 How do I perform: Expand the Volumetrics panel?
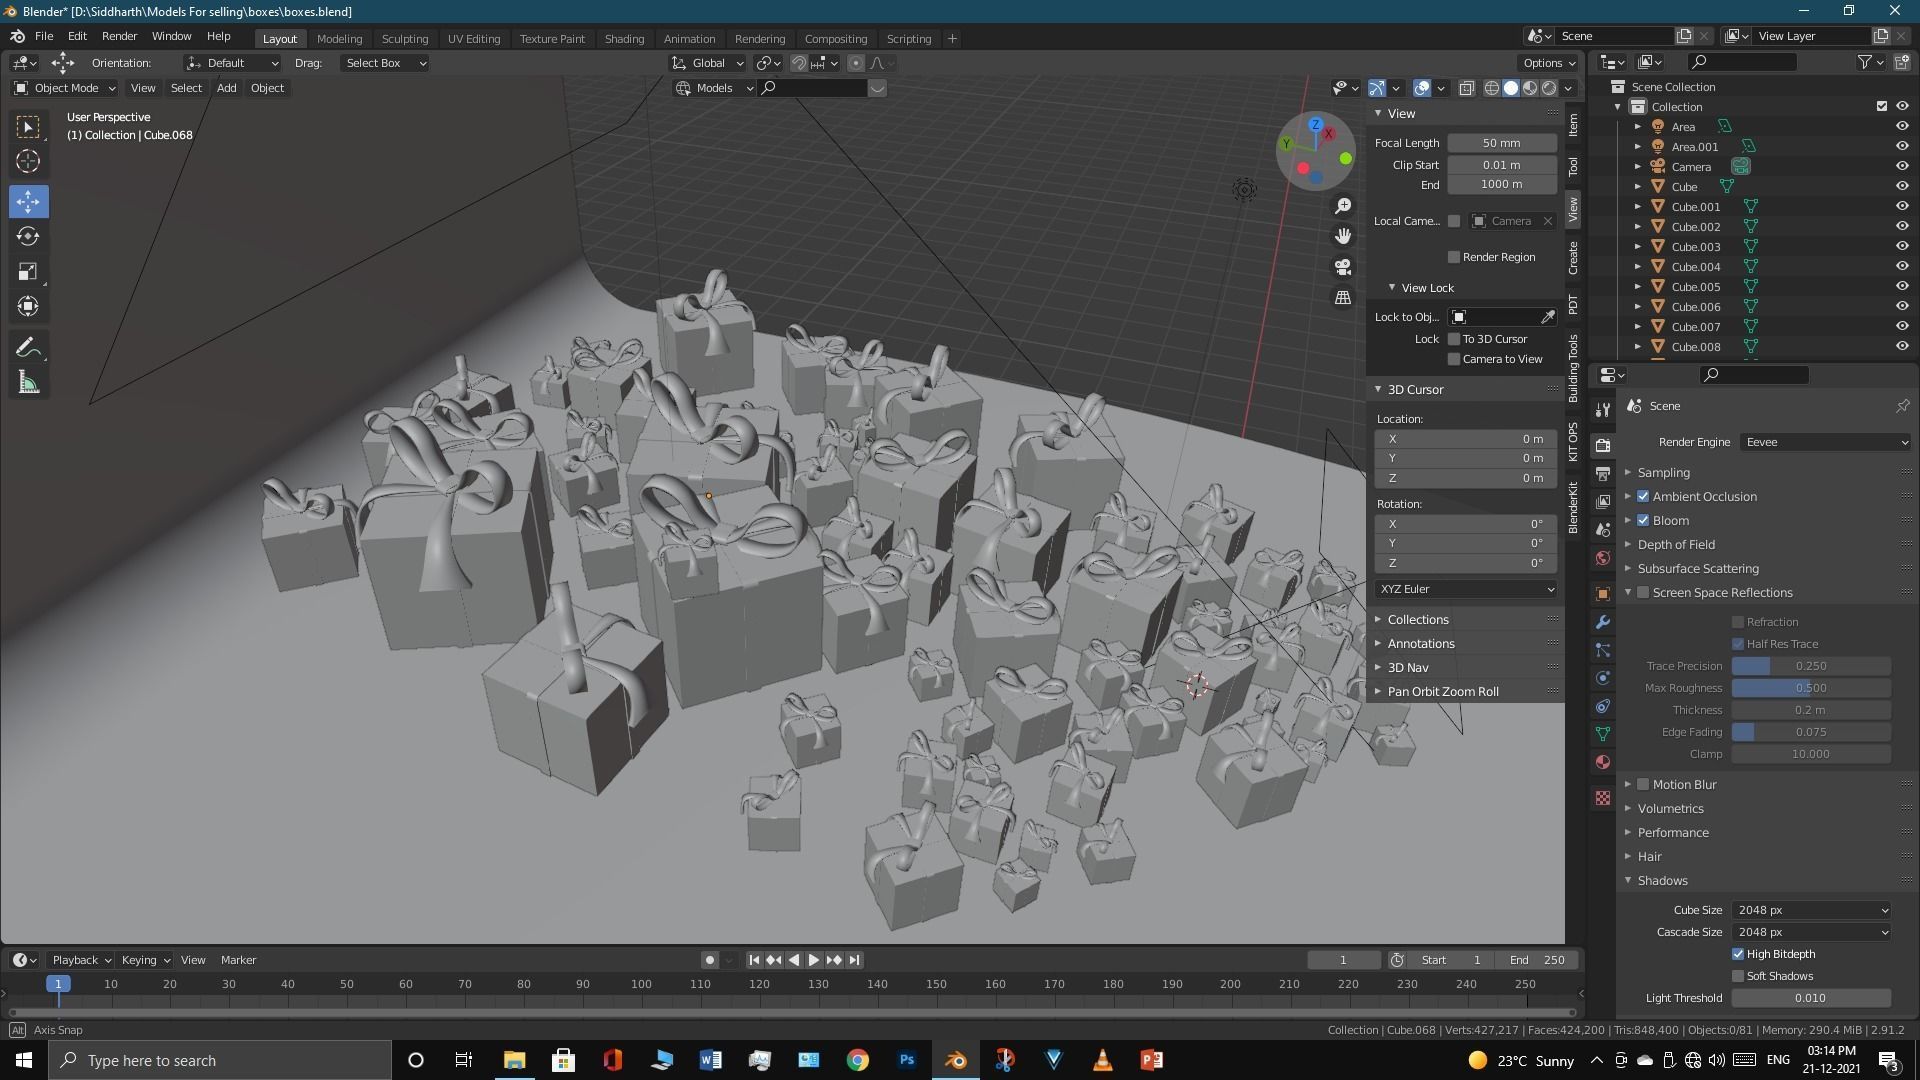[x=1670, y=809]
